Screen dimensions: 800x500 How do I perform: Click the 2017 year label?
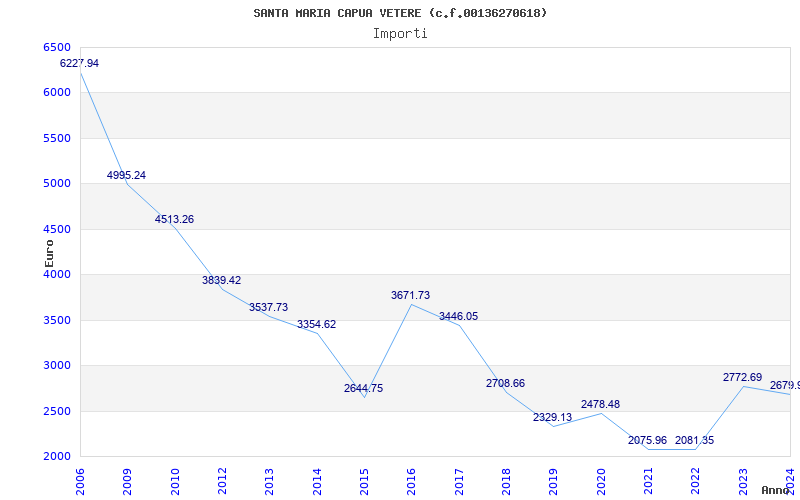point(459,482)
